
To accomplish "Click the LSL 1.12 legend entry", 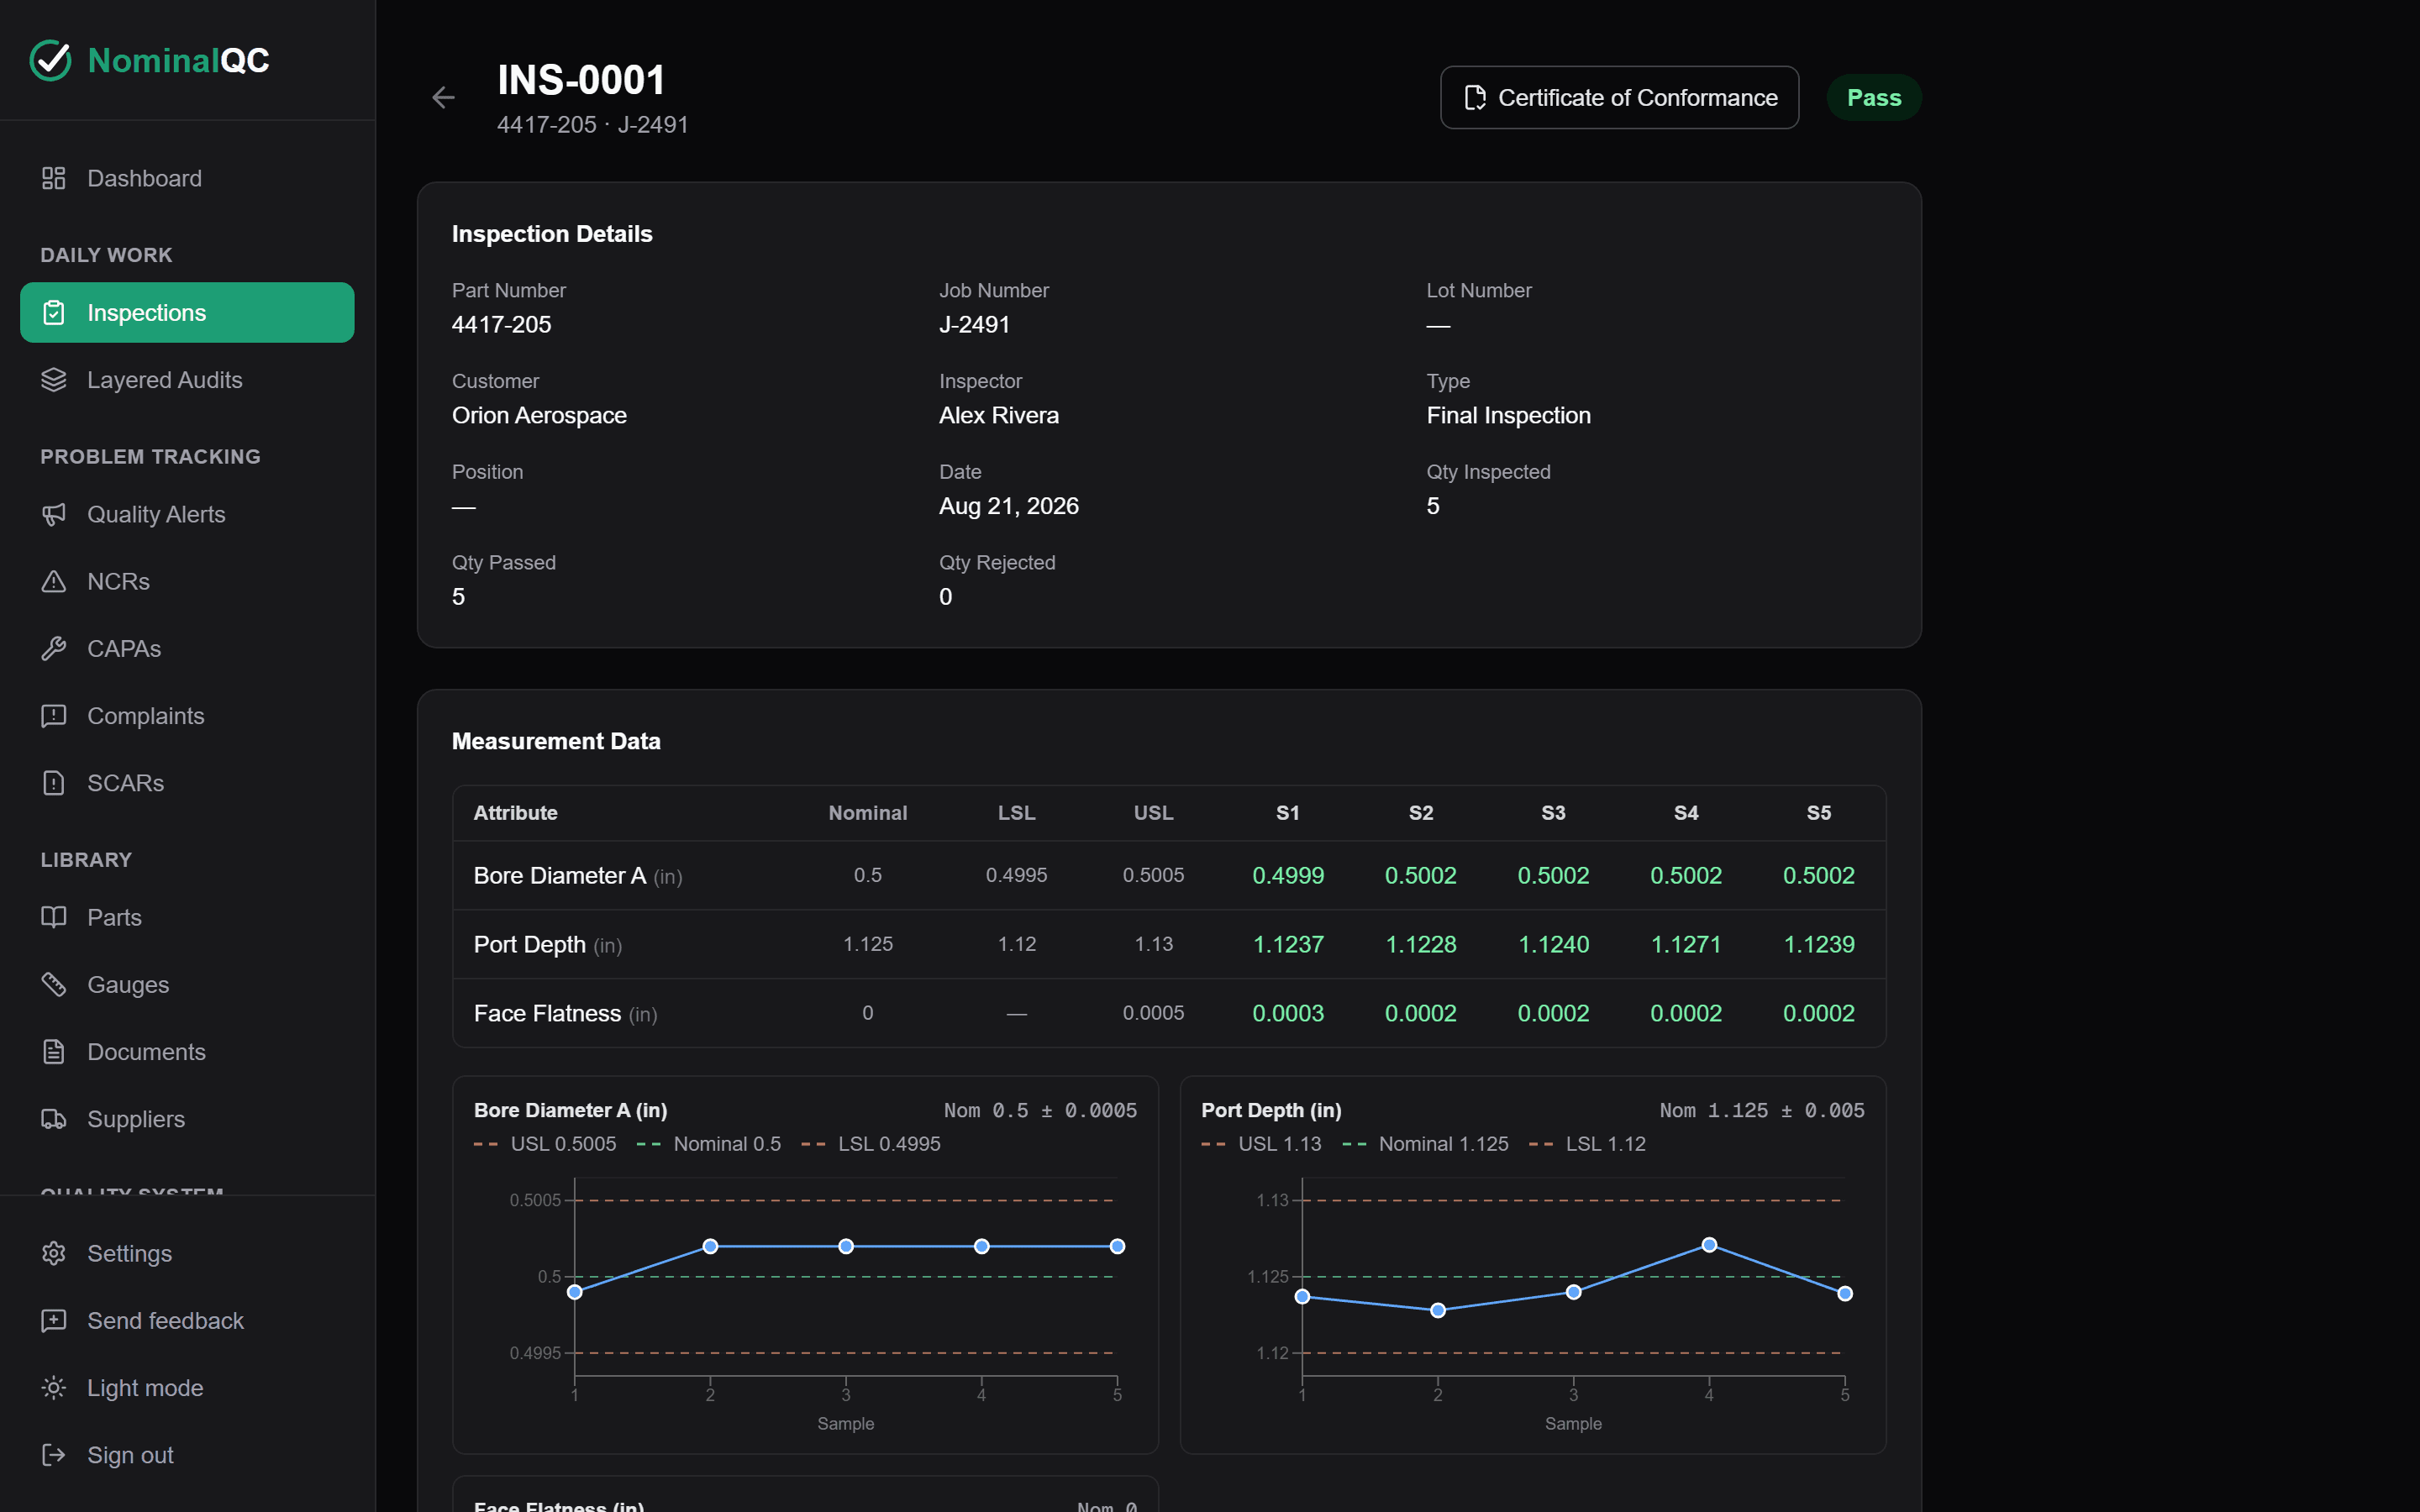I will pos(1587,1143).
